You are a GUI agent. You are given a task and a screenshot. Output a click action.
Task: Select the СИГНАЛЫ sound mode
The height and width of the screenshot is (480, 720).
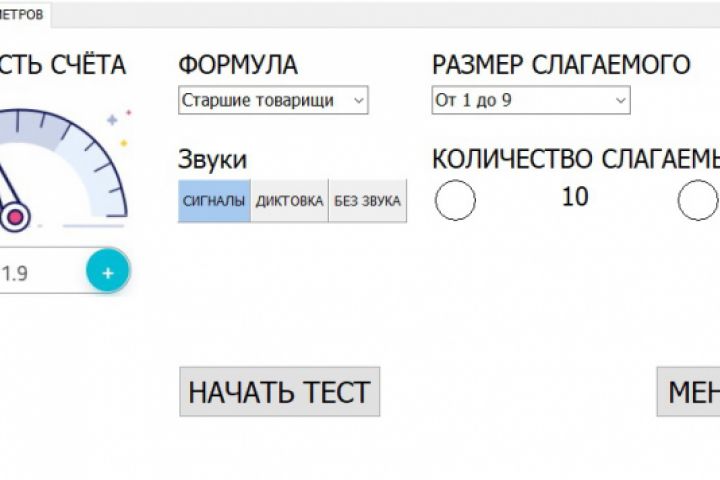[x=214, y=201]
